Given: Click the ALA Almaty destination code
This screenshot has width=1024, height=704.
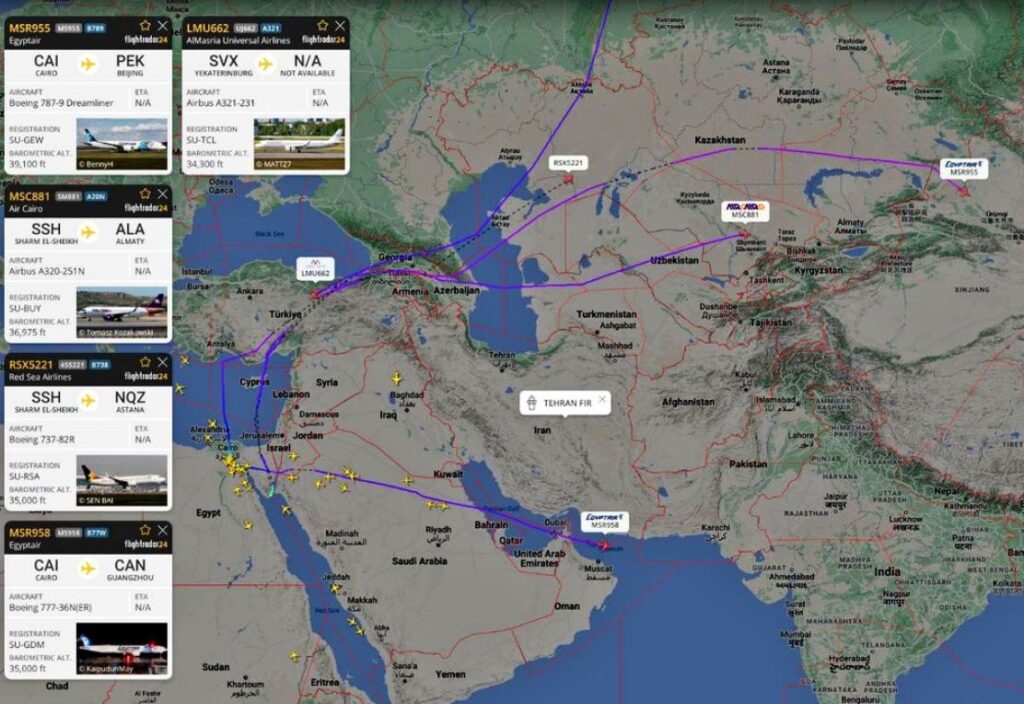Looking at the screenshot, I should pos(130,229).
